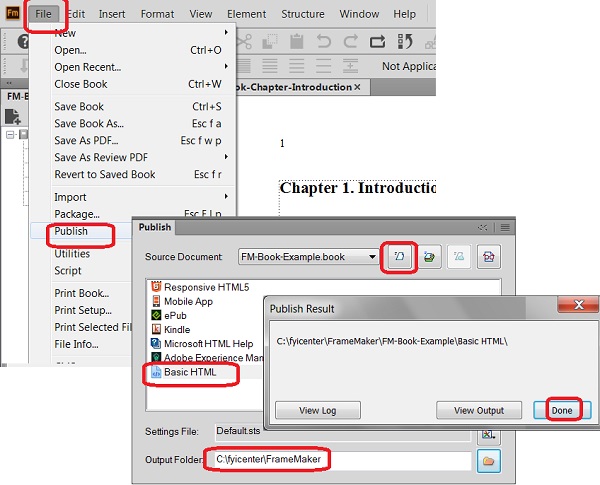Click the Paste clipboard toolbar icon
The image size is (600, 485).
click(x=297, y=41)
